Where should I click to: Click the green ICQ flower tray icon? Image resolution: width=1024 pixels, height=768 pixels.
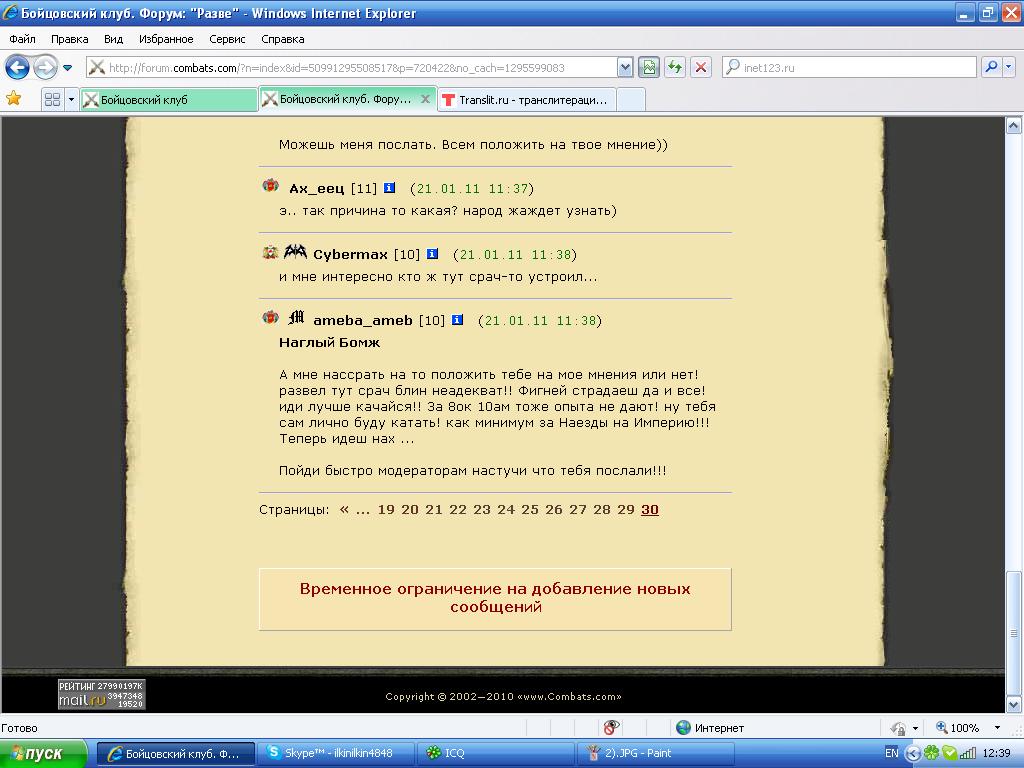[931, 753]
